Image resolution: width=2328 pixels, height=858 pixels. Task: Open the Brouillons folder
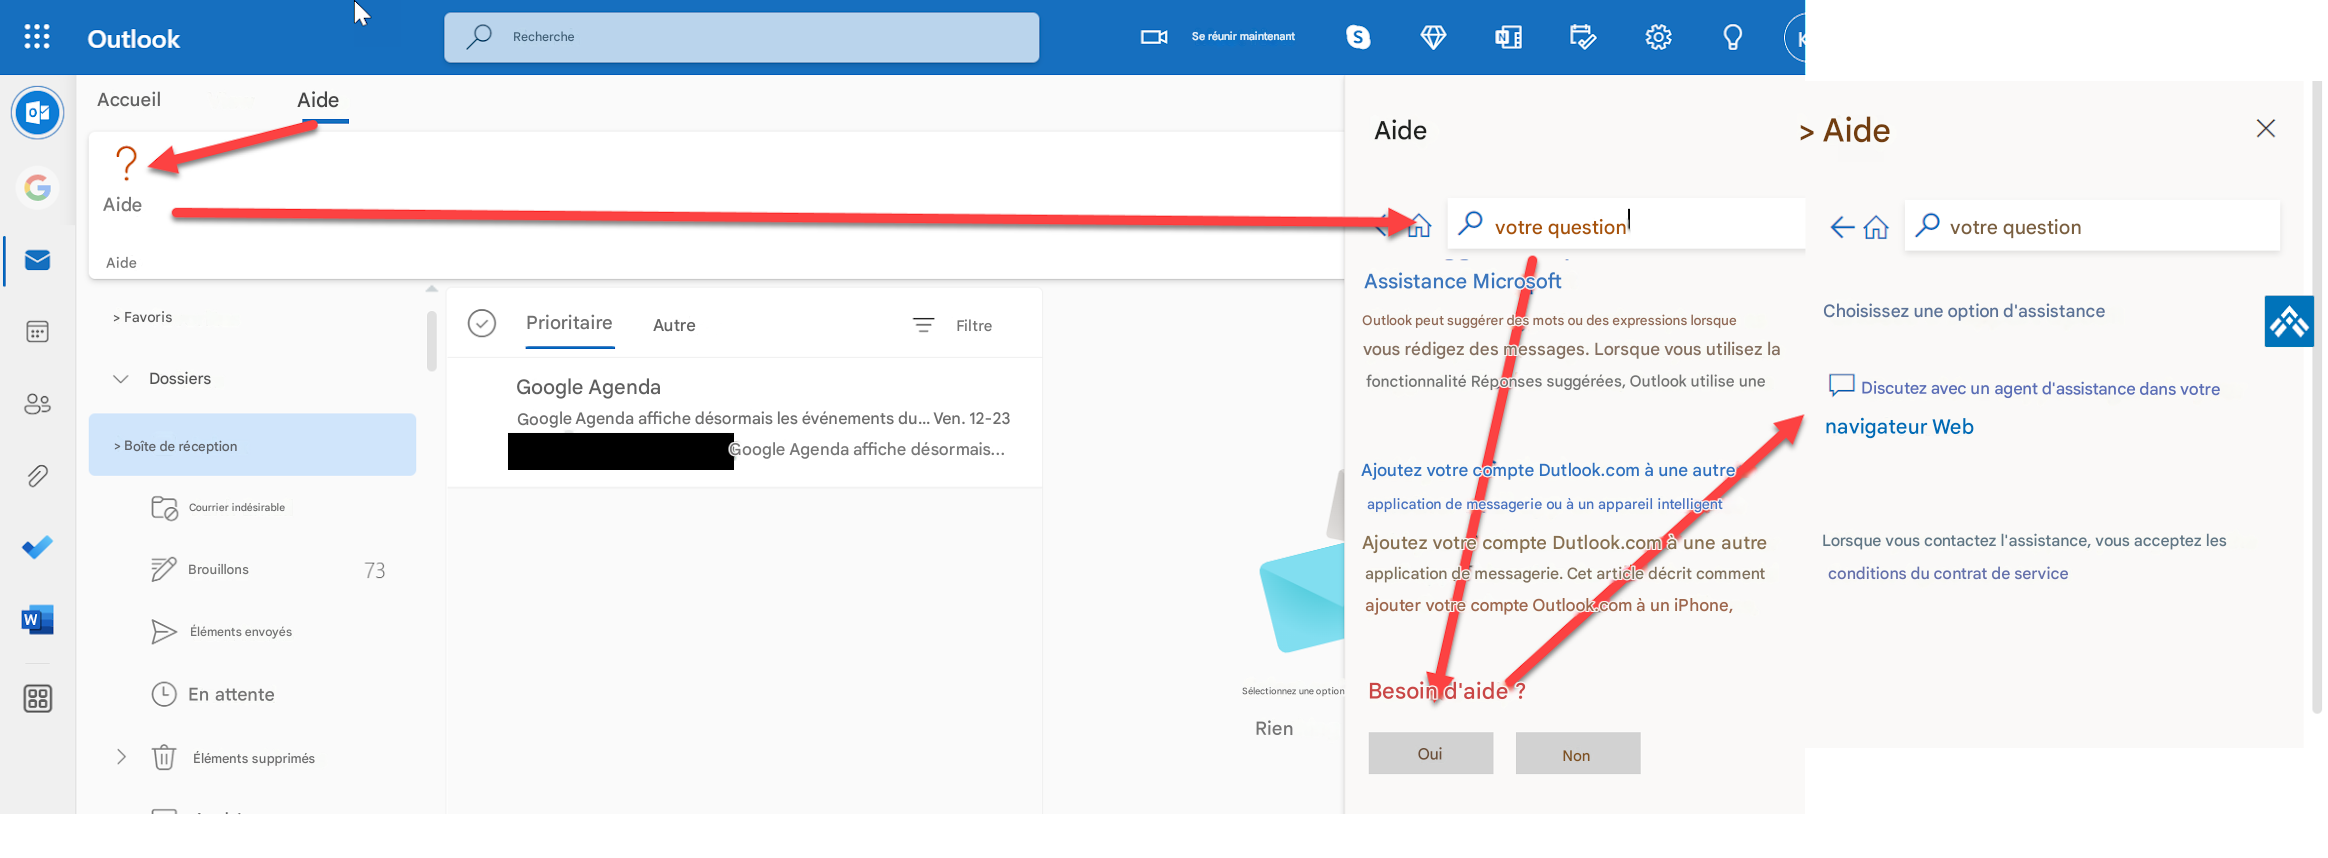click(218, 570)
